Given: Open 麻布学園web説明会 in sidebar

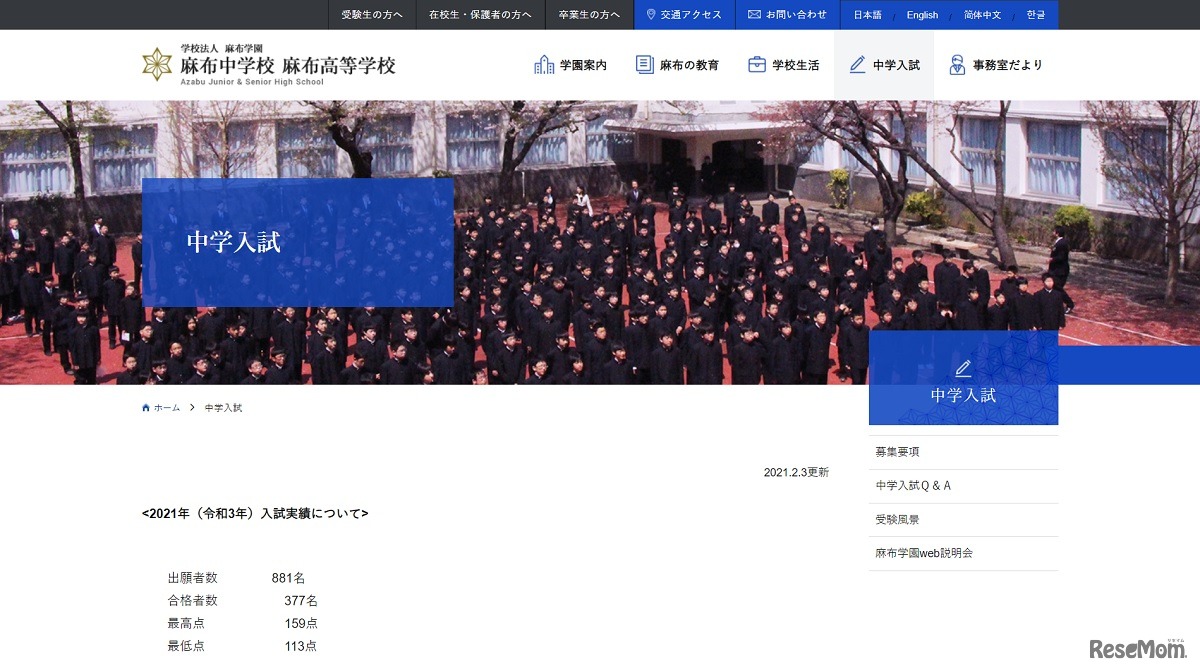Looking at the screenshot, I should pyautogui.click(x=963, y=553).
